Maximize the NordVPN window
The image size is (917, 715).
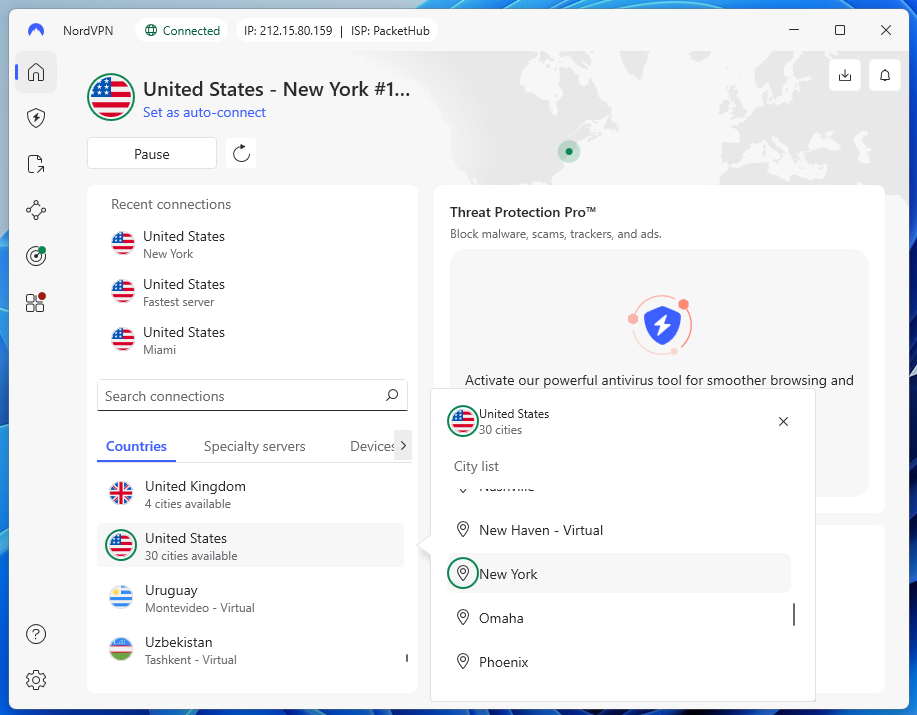pos(840,30)
